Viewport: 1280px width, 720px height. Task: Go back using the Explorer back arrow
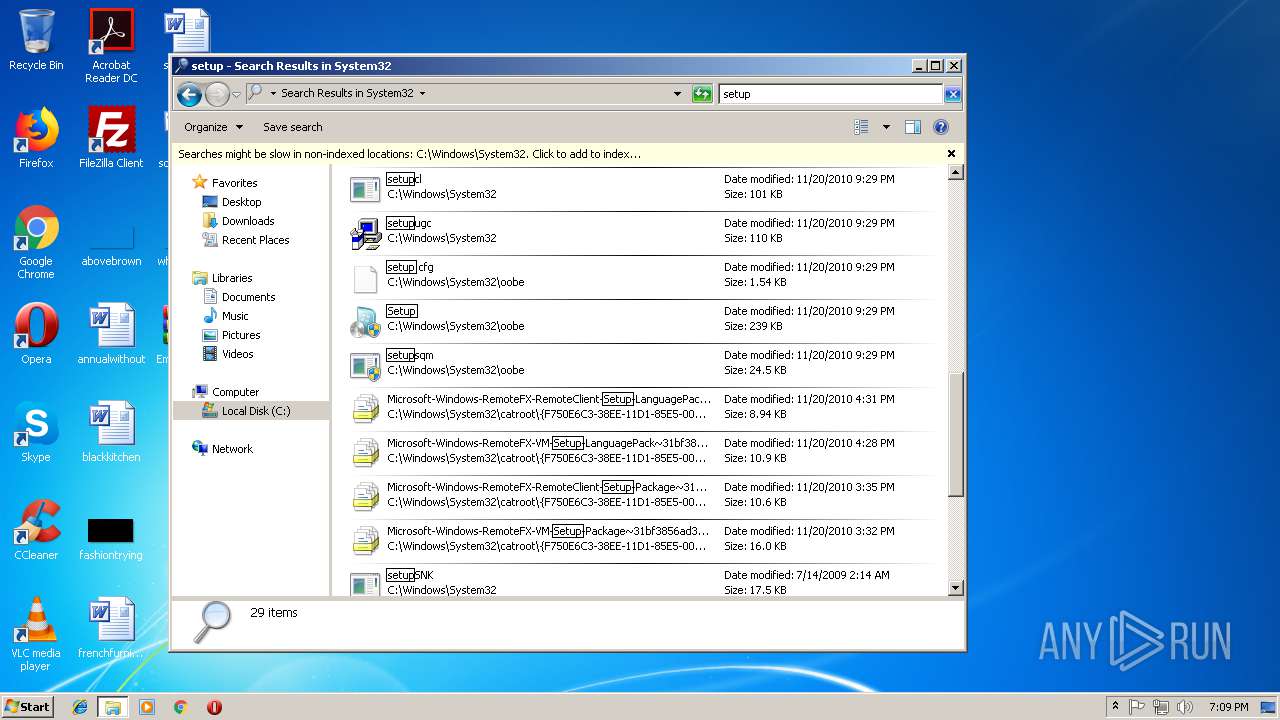pyautogui.click(x=189, y=94)
